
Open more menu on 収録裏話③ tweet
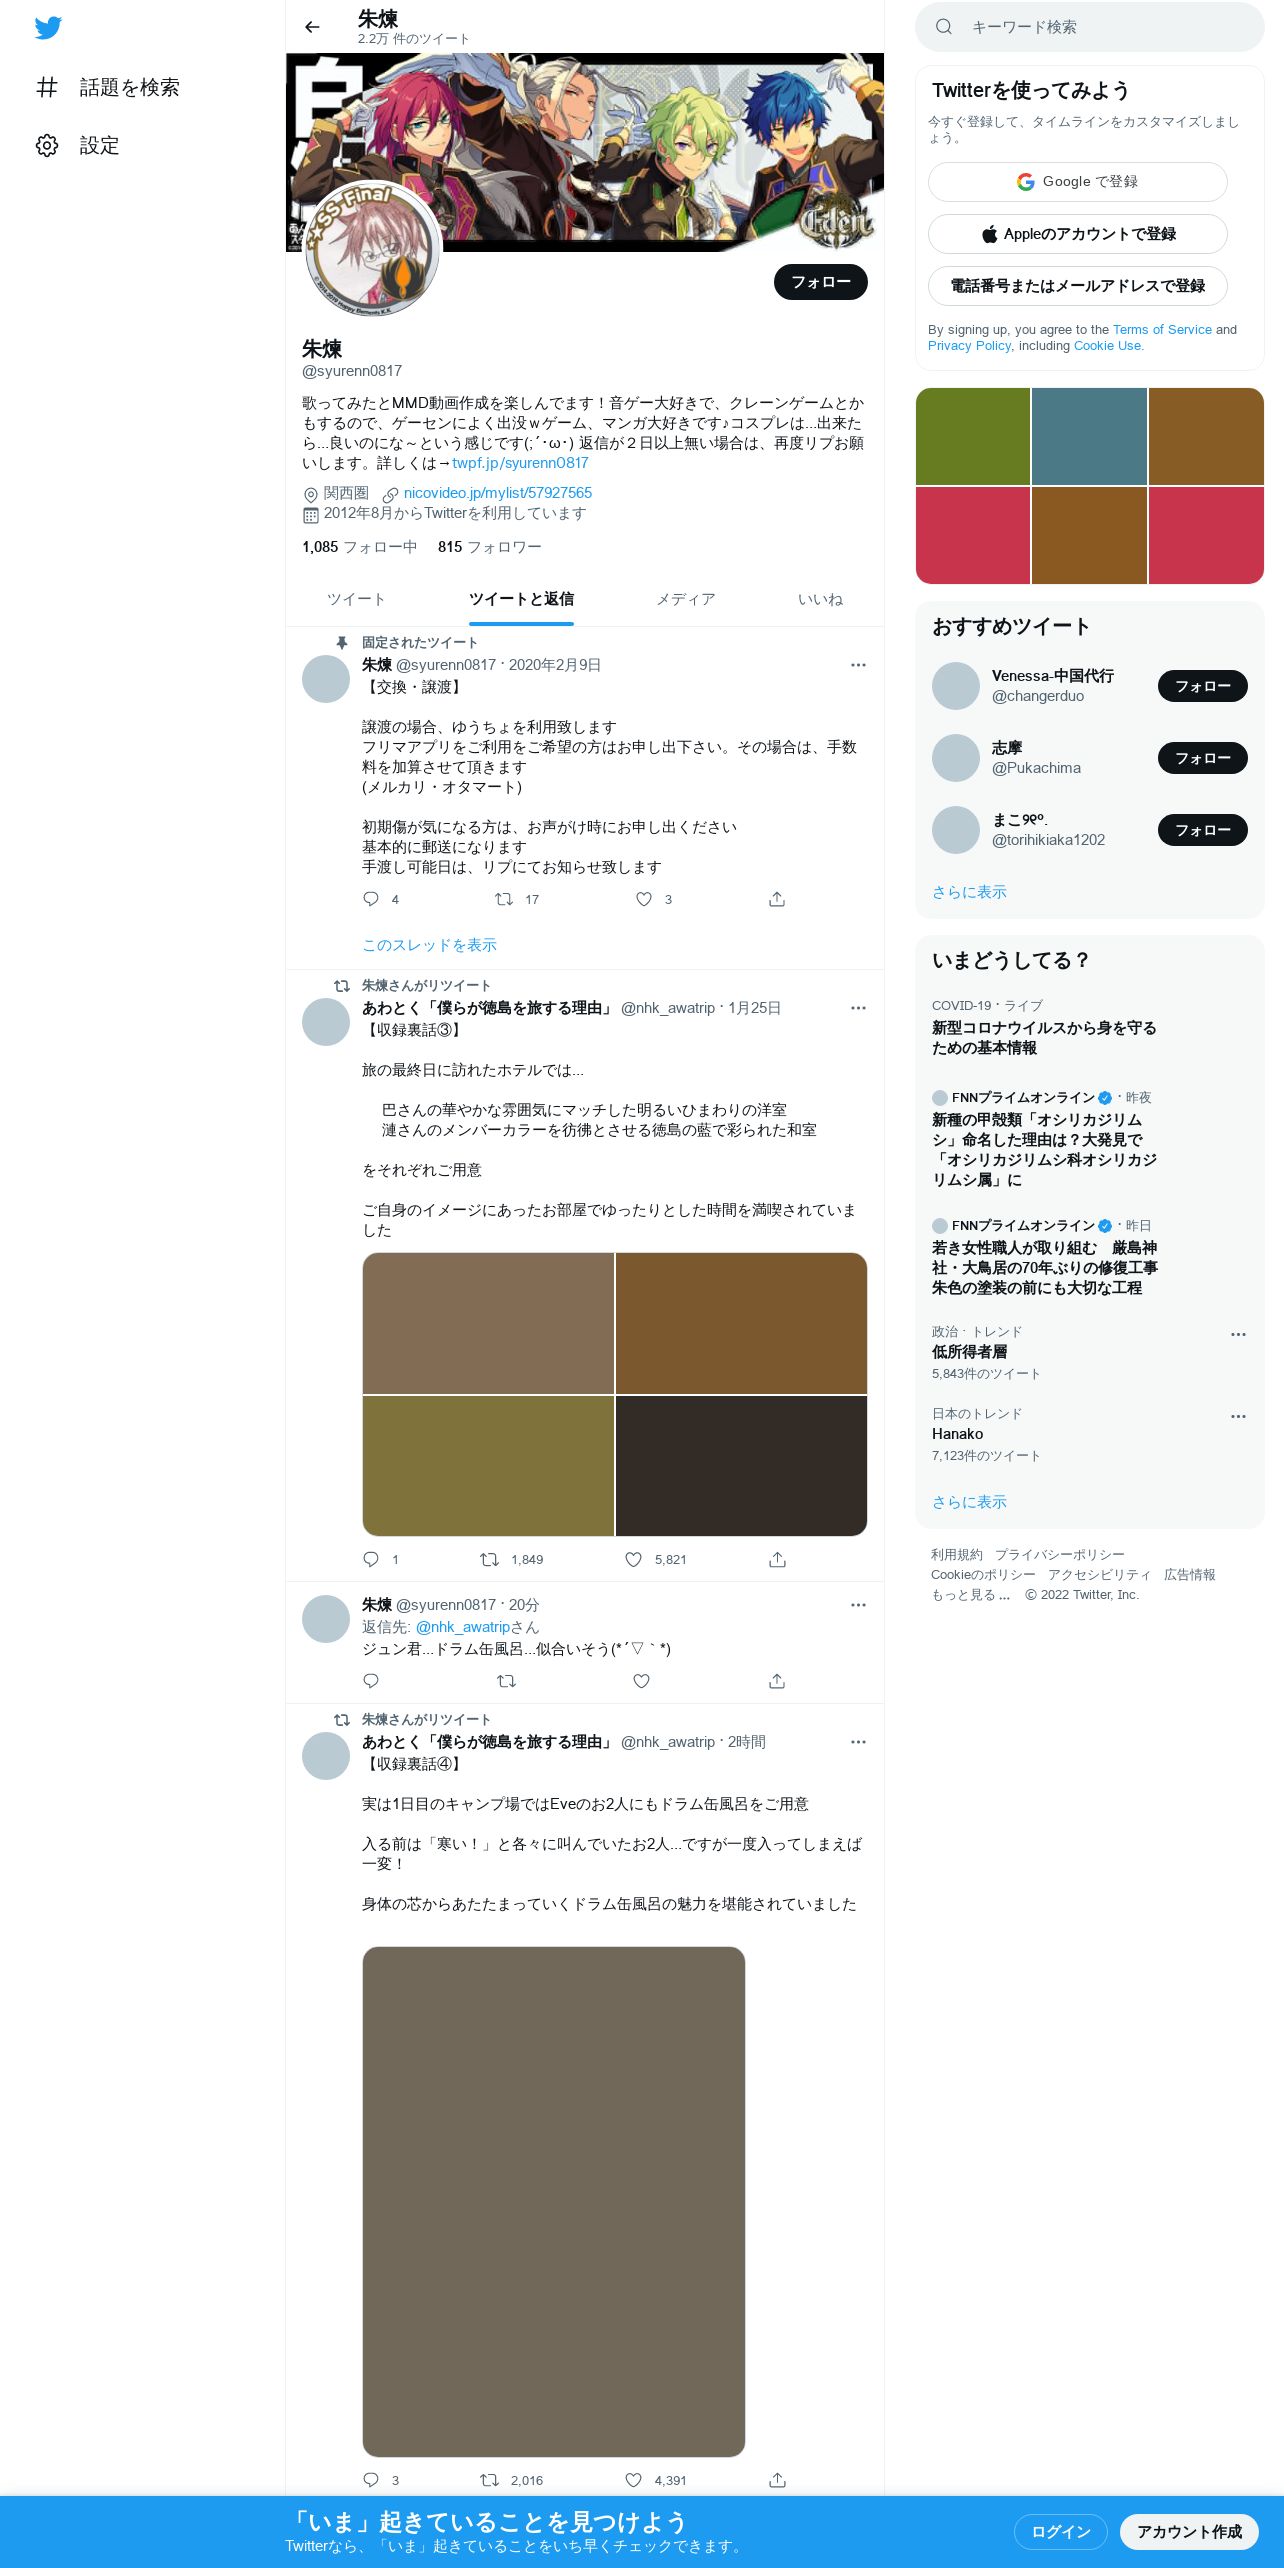[x=858, y=1008]
